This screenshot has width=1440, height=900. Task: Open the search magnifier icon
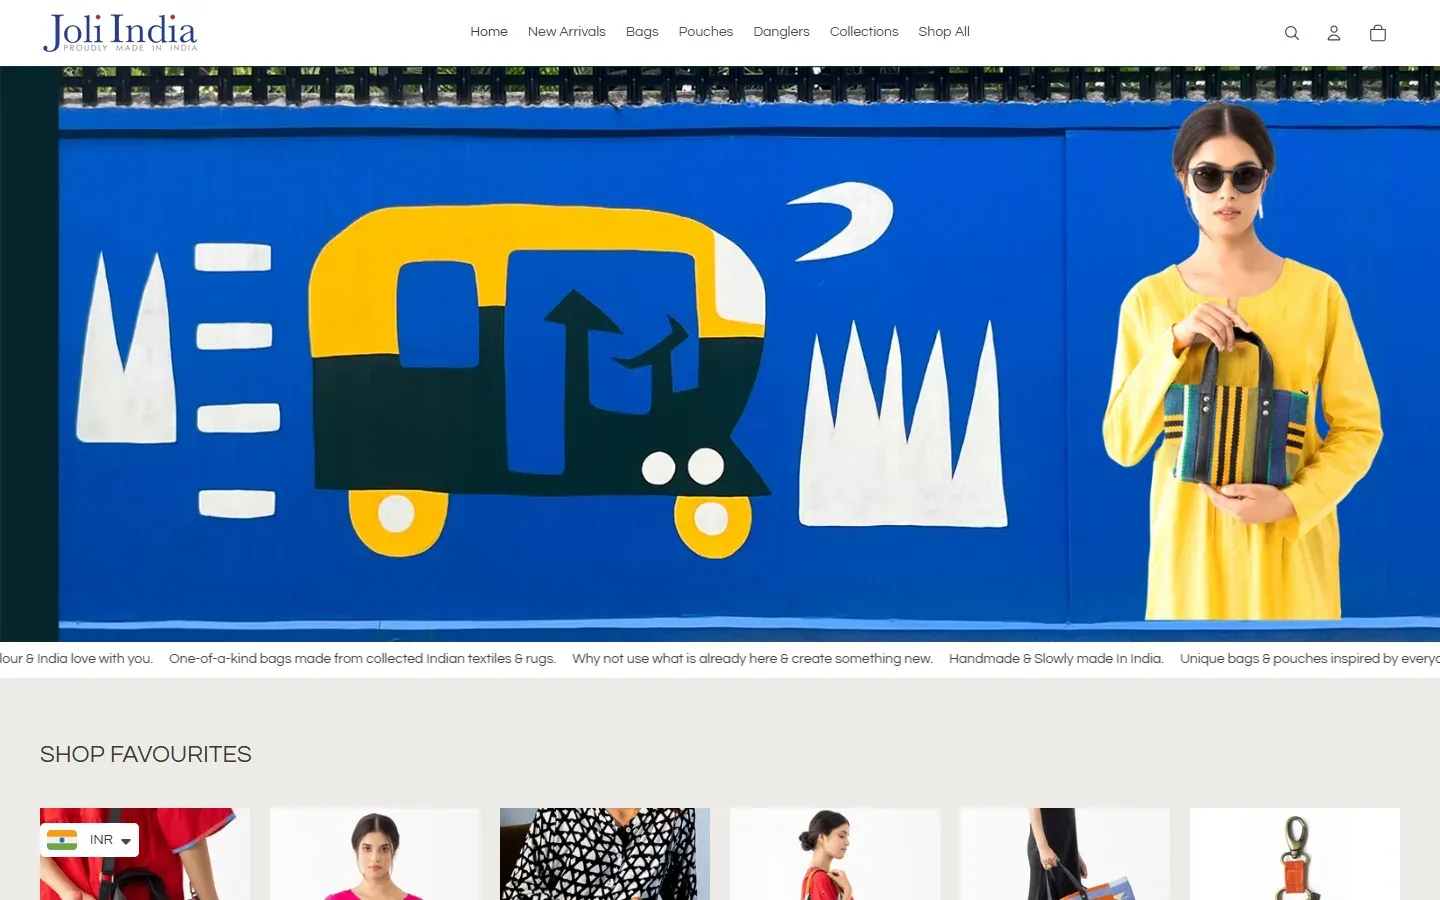point(1291,33)
